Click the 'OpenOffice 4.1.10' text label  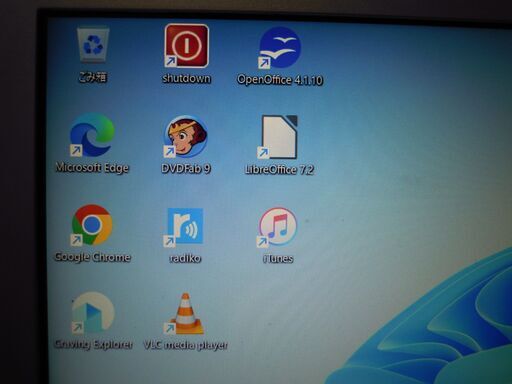click(x=280, y=80)
